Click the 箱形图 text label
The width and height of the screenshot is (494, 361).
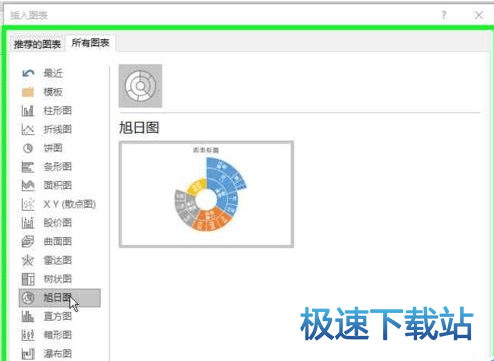(57, 335)
